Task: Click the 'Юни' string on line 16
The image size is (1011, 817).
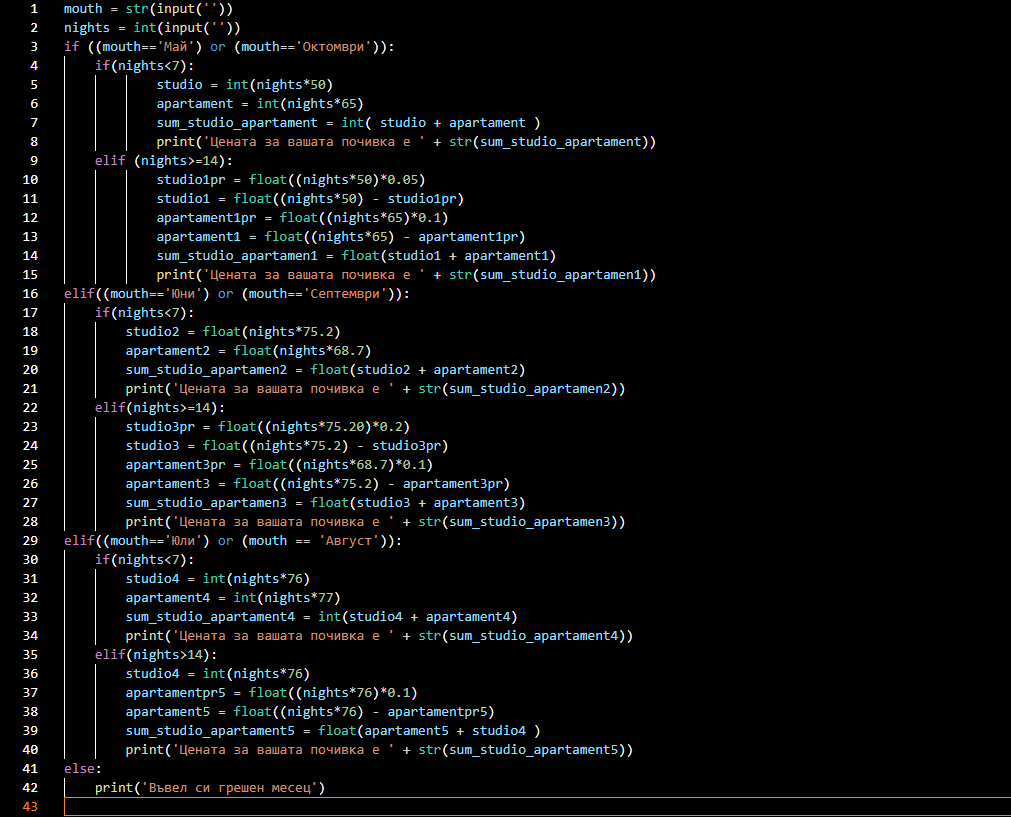Action: 183,293
